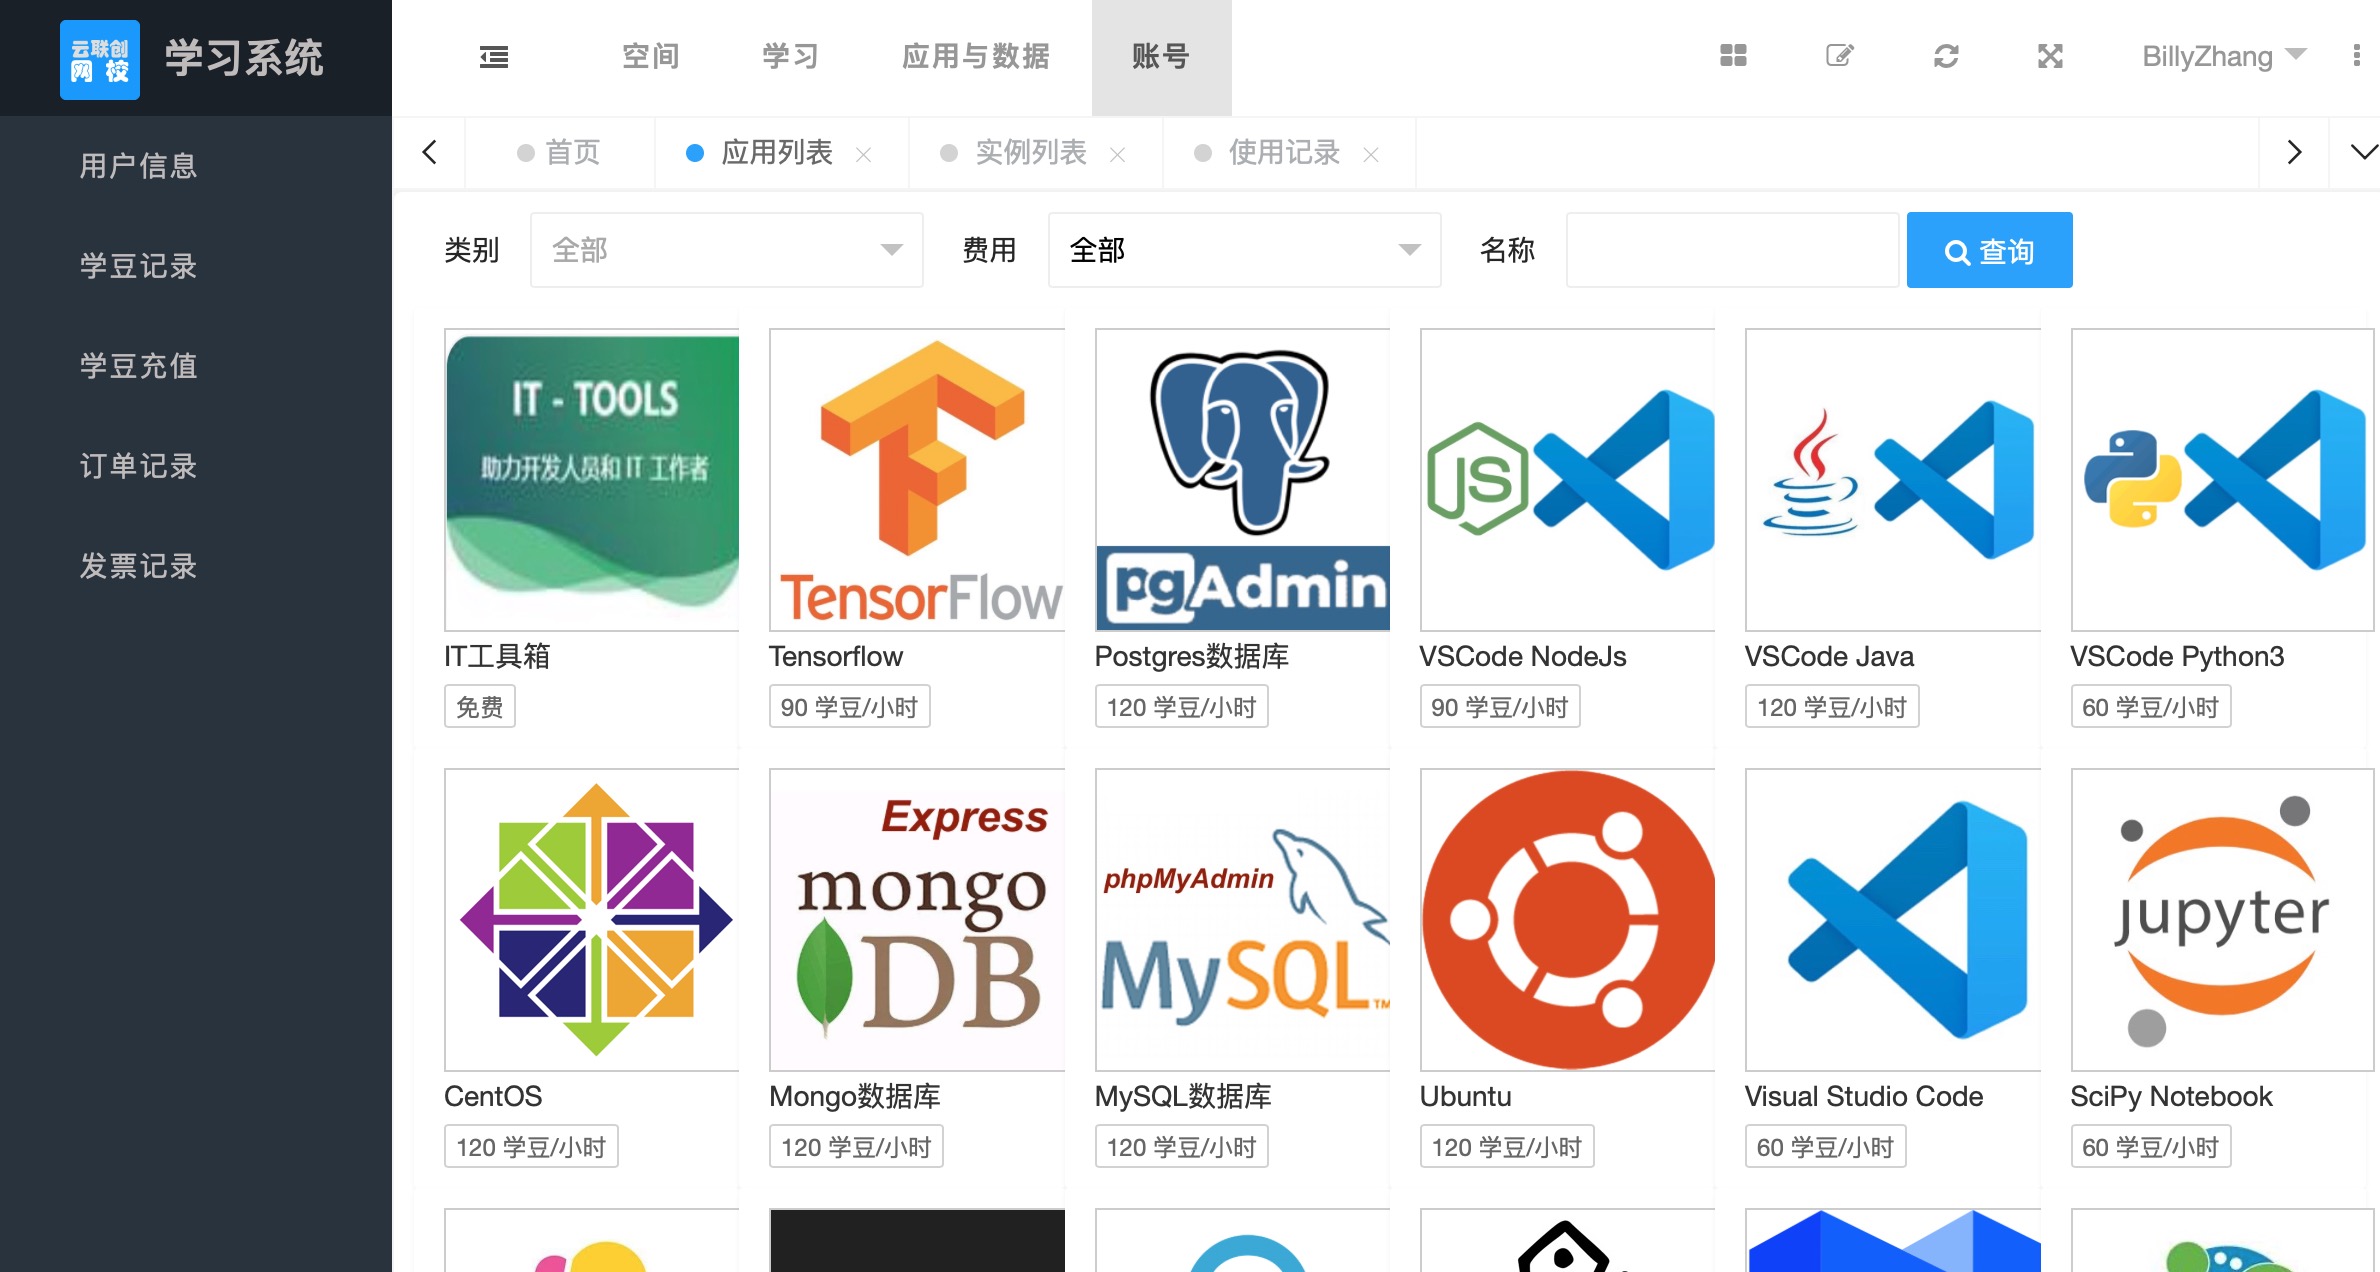Open 学豆充值 in the sidebar
Screen dimensions: 2380x1272
(138, 366)
